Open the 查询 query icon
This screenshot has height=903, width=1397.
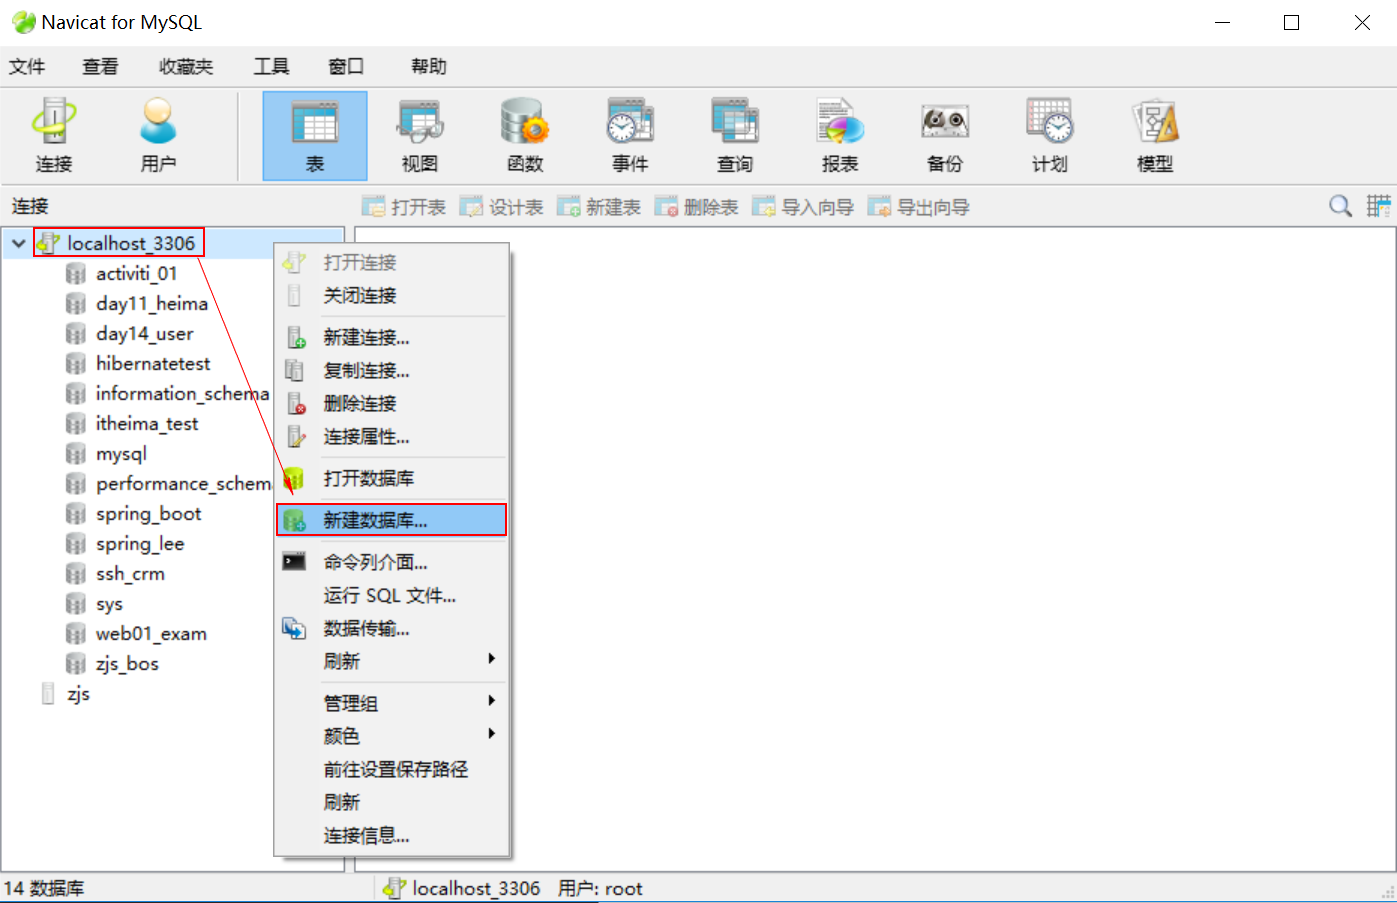[x=735, y=136]
